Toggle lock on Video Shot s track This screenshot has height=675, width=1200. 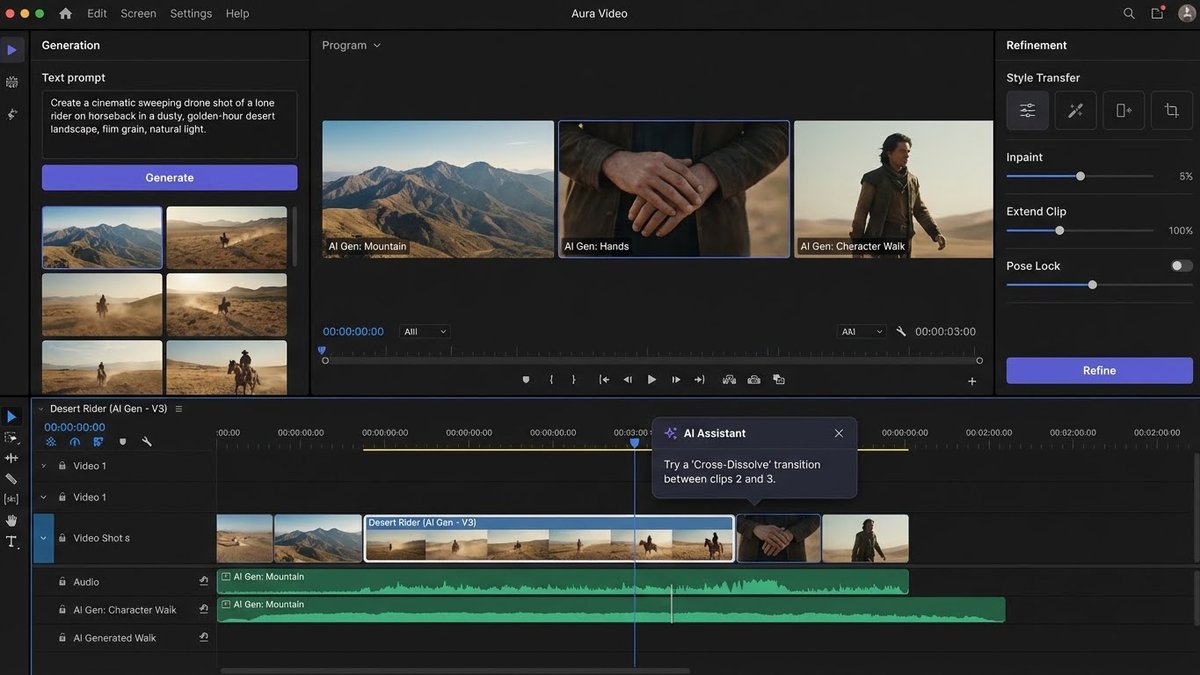click(x=62, y=538)
